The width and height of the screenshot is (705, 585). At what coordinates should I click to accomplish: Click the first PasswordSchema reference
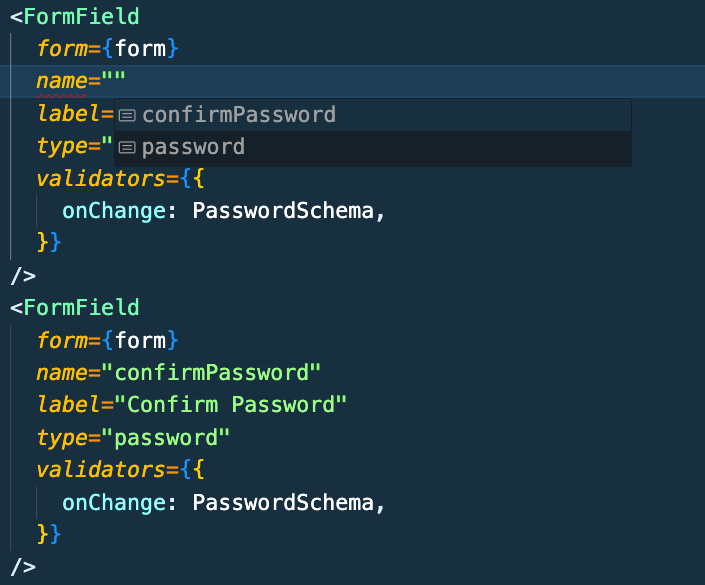point(283,210)
